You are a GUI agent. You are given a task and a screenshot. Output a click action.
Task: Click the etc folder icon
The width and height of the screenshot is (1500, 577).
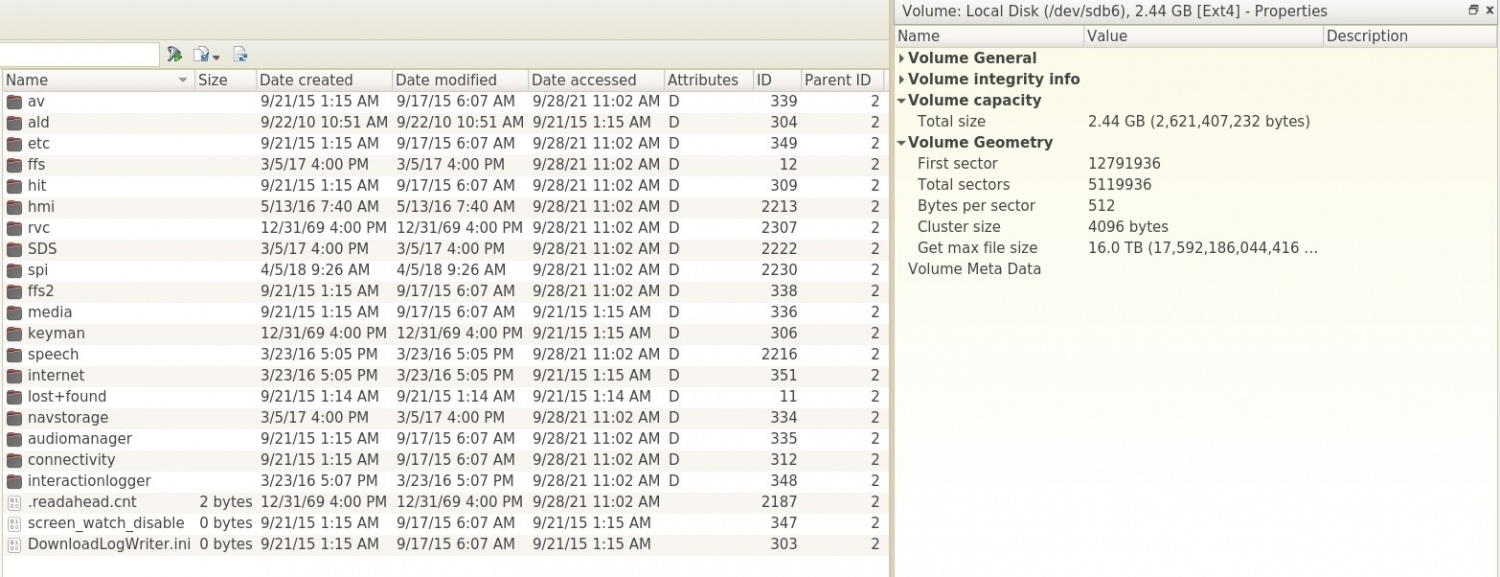pos(14,143)
